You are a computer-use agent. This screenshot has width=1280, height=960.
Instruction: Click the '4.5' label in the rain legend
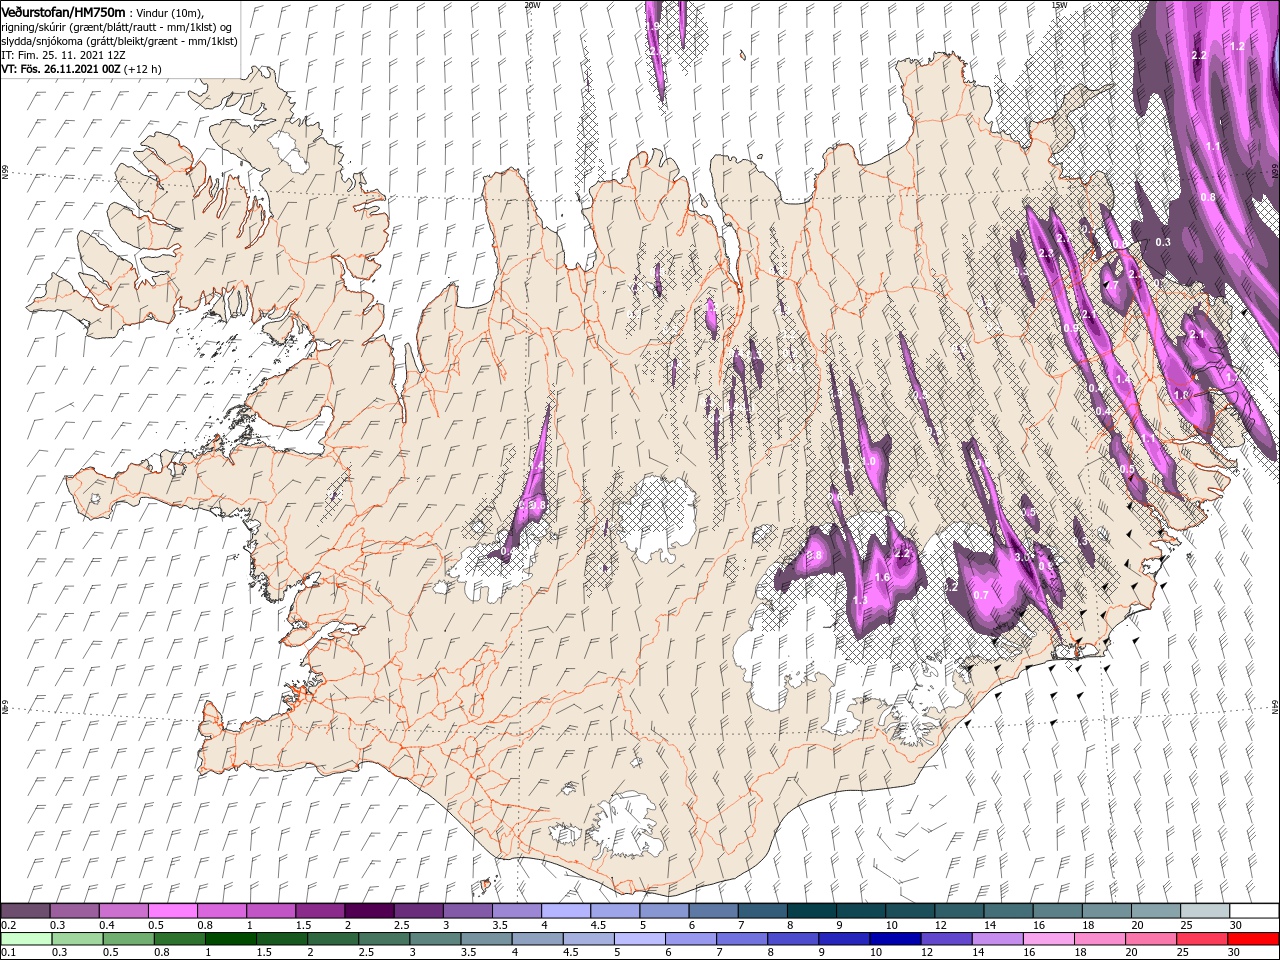[x=571, y=953]
